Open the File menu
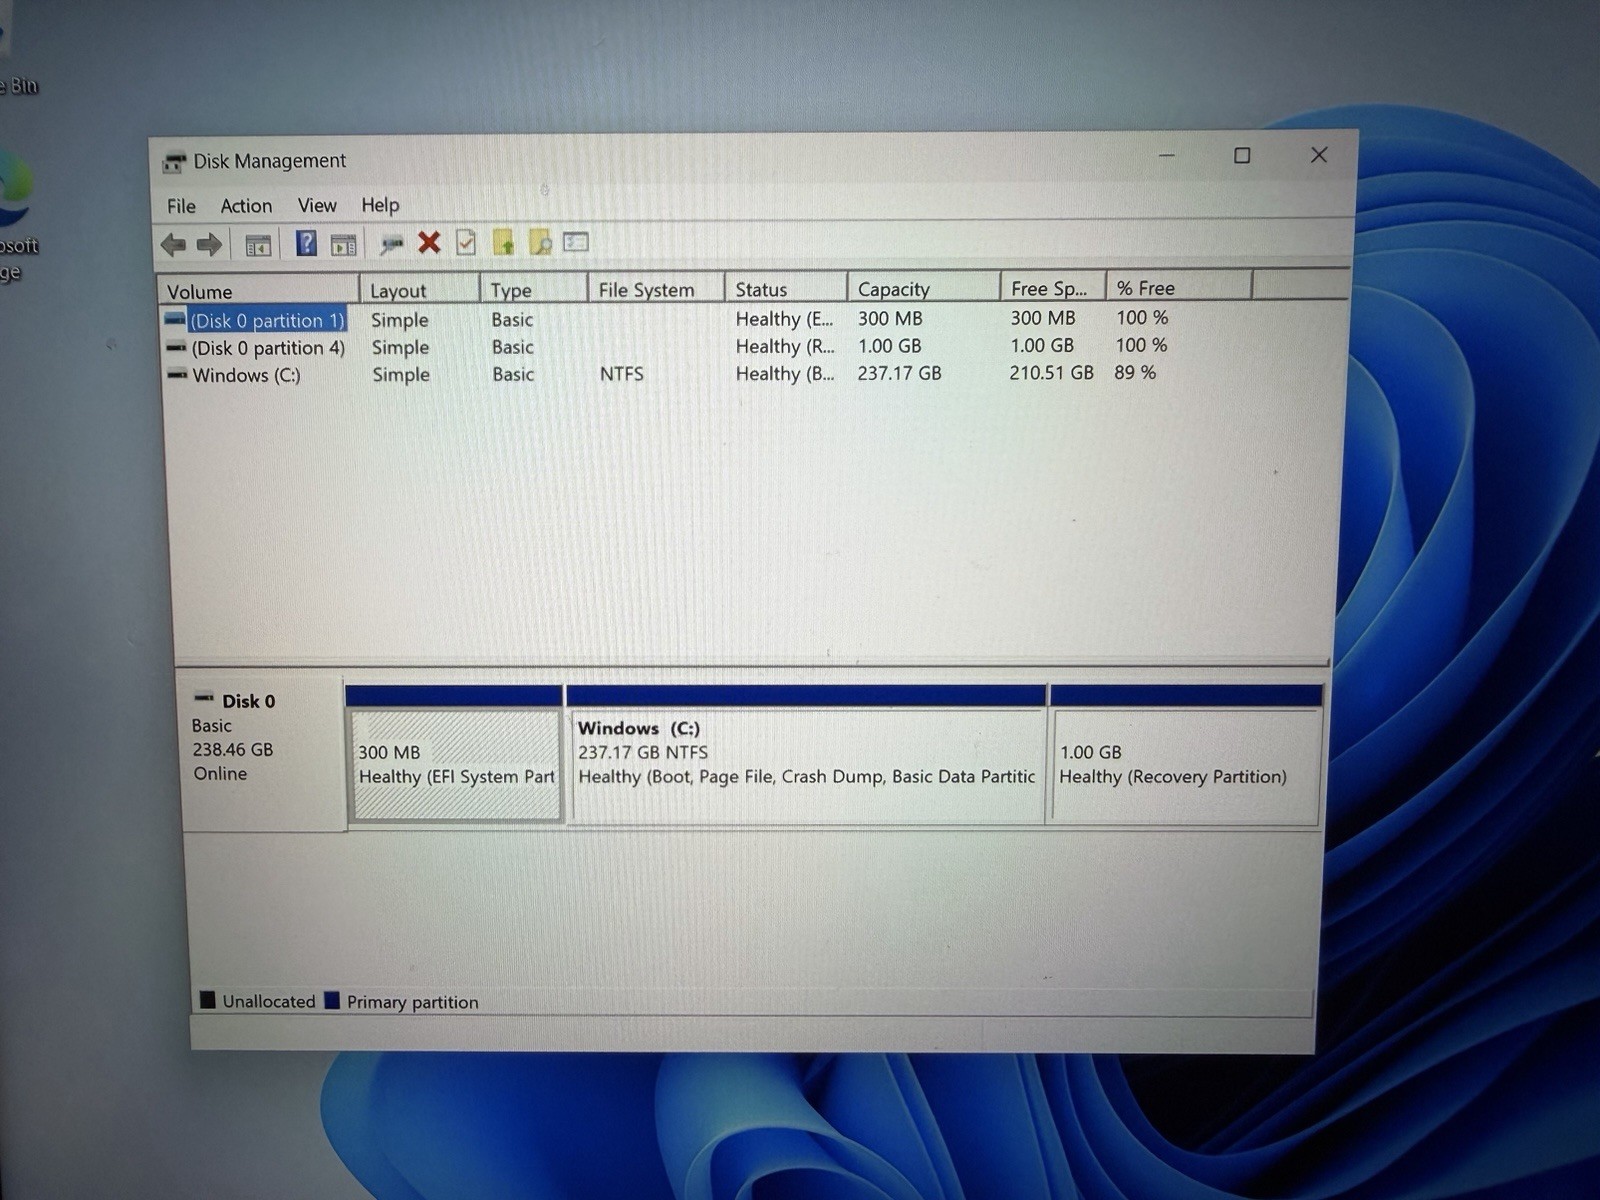This screenshot has height=1200, width=1600. (x=181, y=206)
